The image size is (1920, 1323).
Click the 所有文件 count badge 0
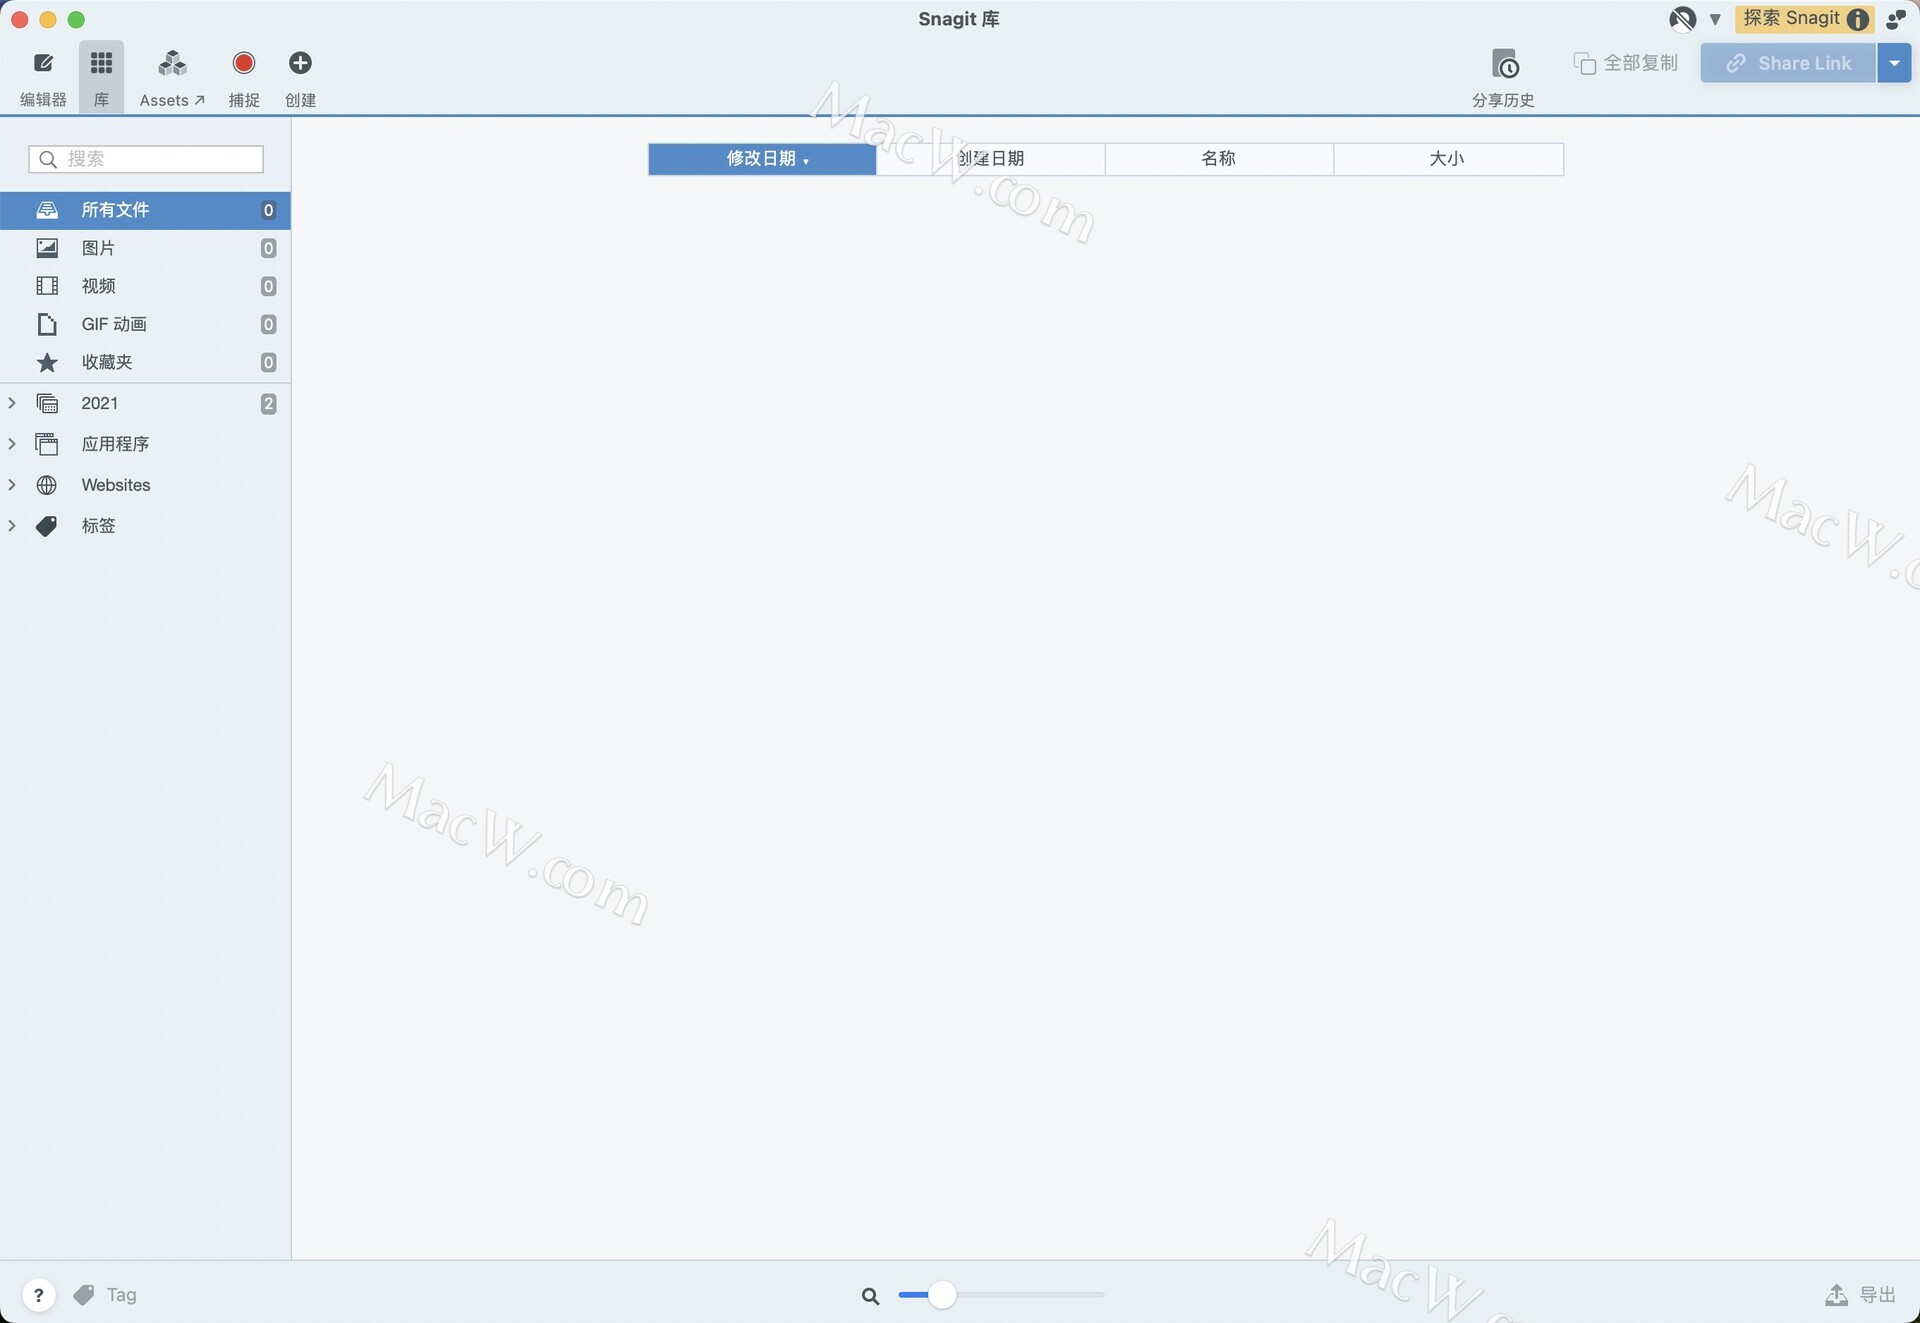(268, 210)
